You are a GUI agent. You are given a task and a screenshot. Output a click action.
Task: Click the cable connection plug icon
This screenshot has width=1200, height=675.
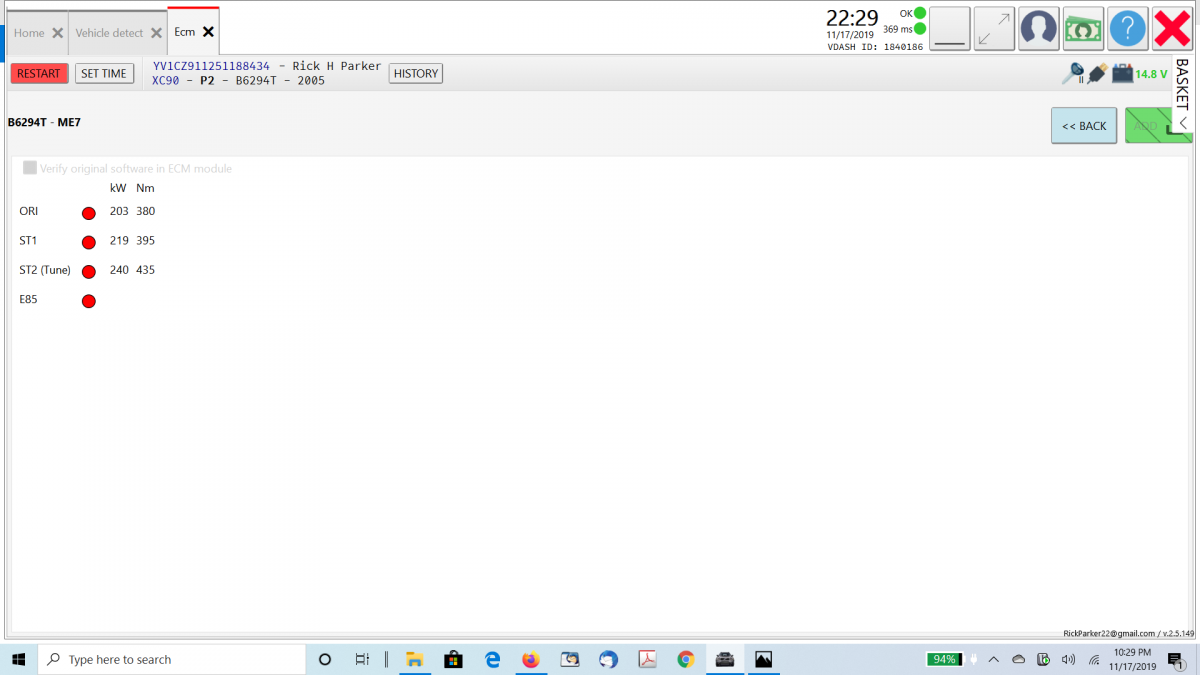pyautogui.click(x=1098, y=73)
